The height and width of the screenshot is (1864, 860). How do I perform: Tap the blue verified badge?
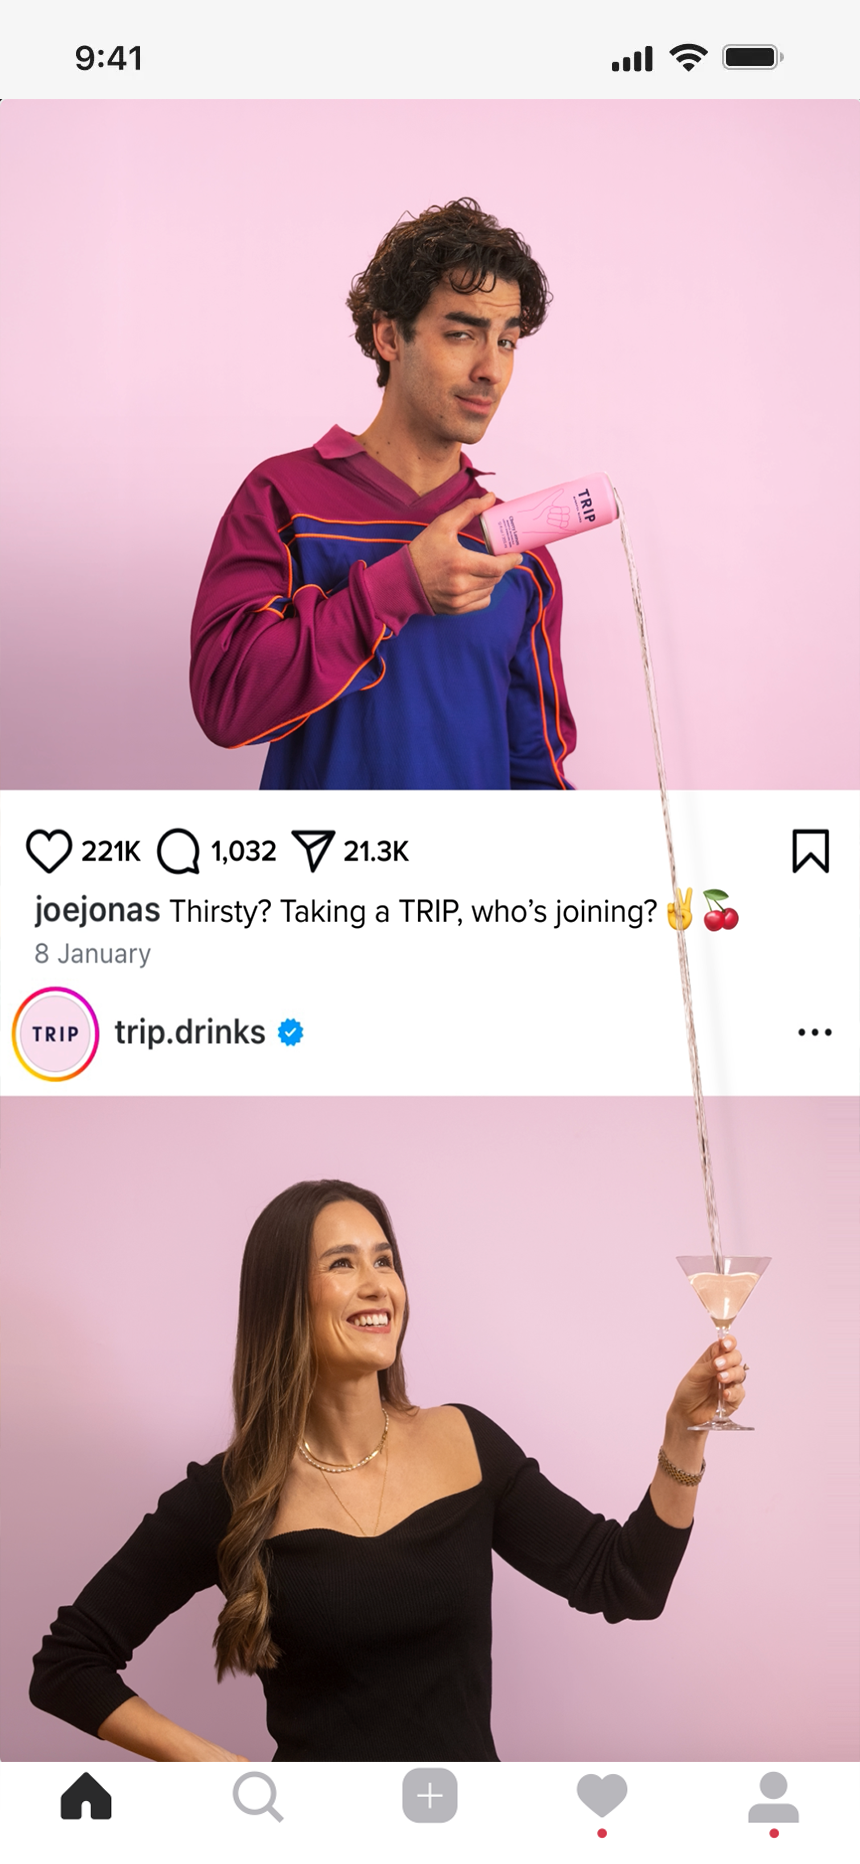coord(291,1032)
